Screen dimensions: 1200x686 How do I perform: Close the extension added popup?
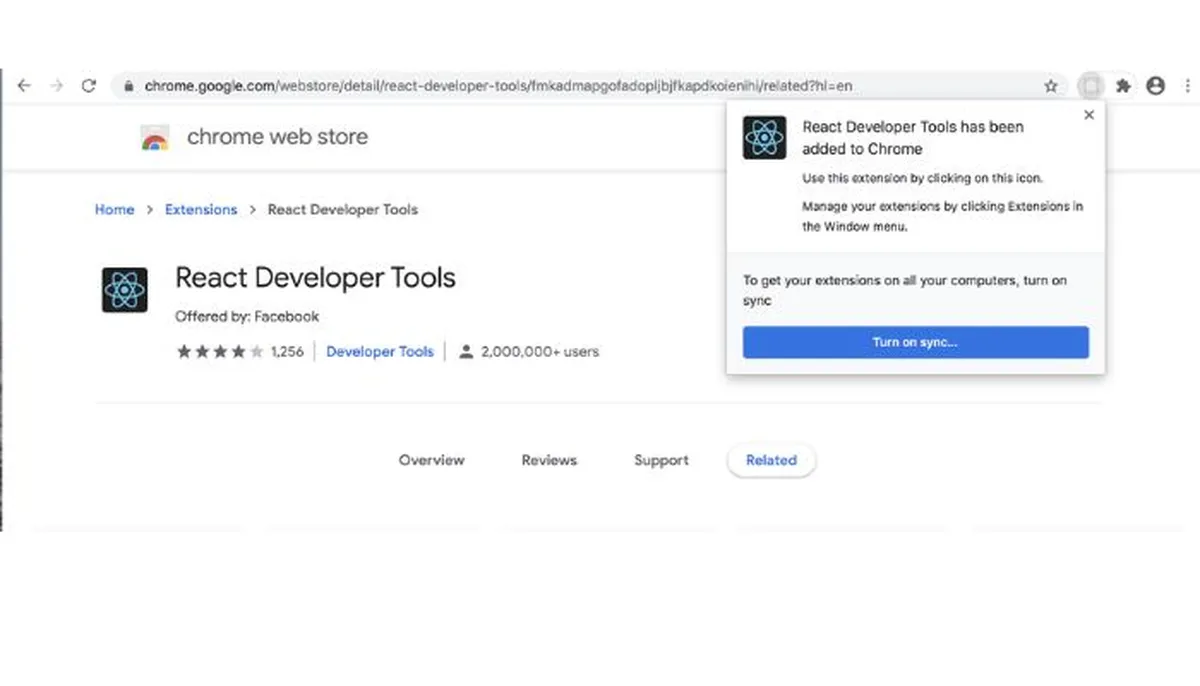[x=1089, y=115]
